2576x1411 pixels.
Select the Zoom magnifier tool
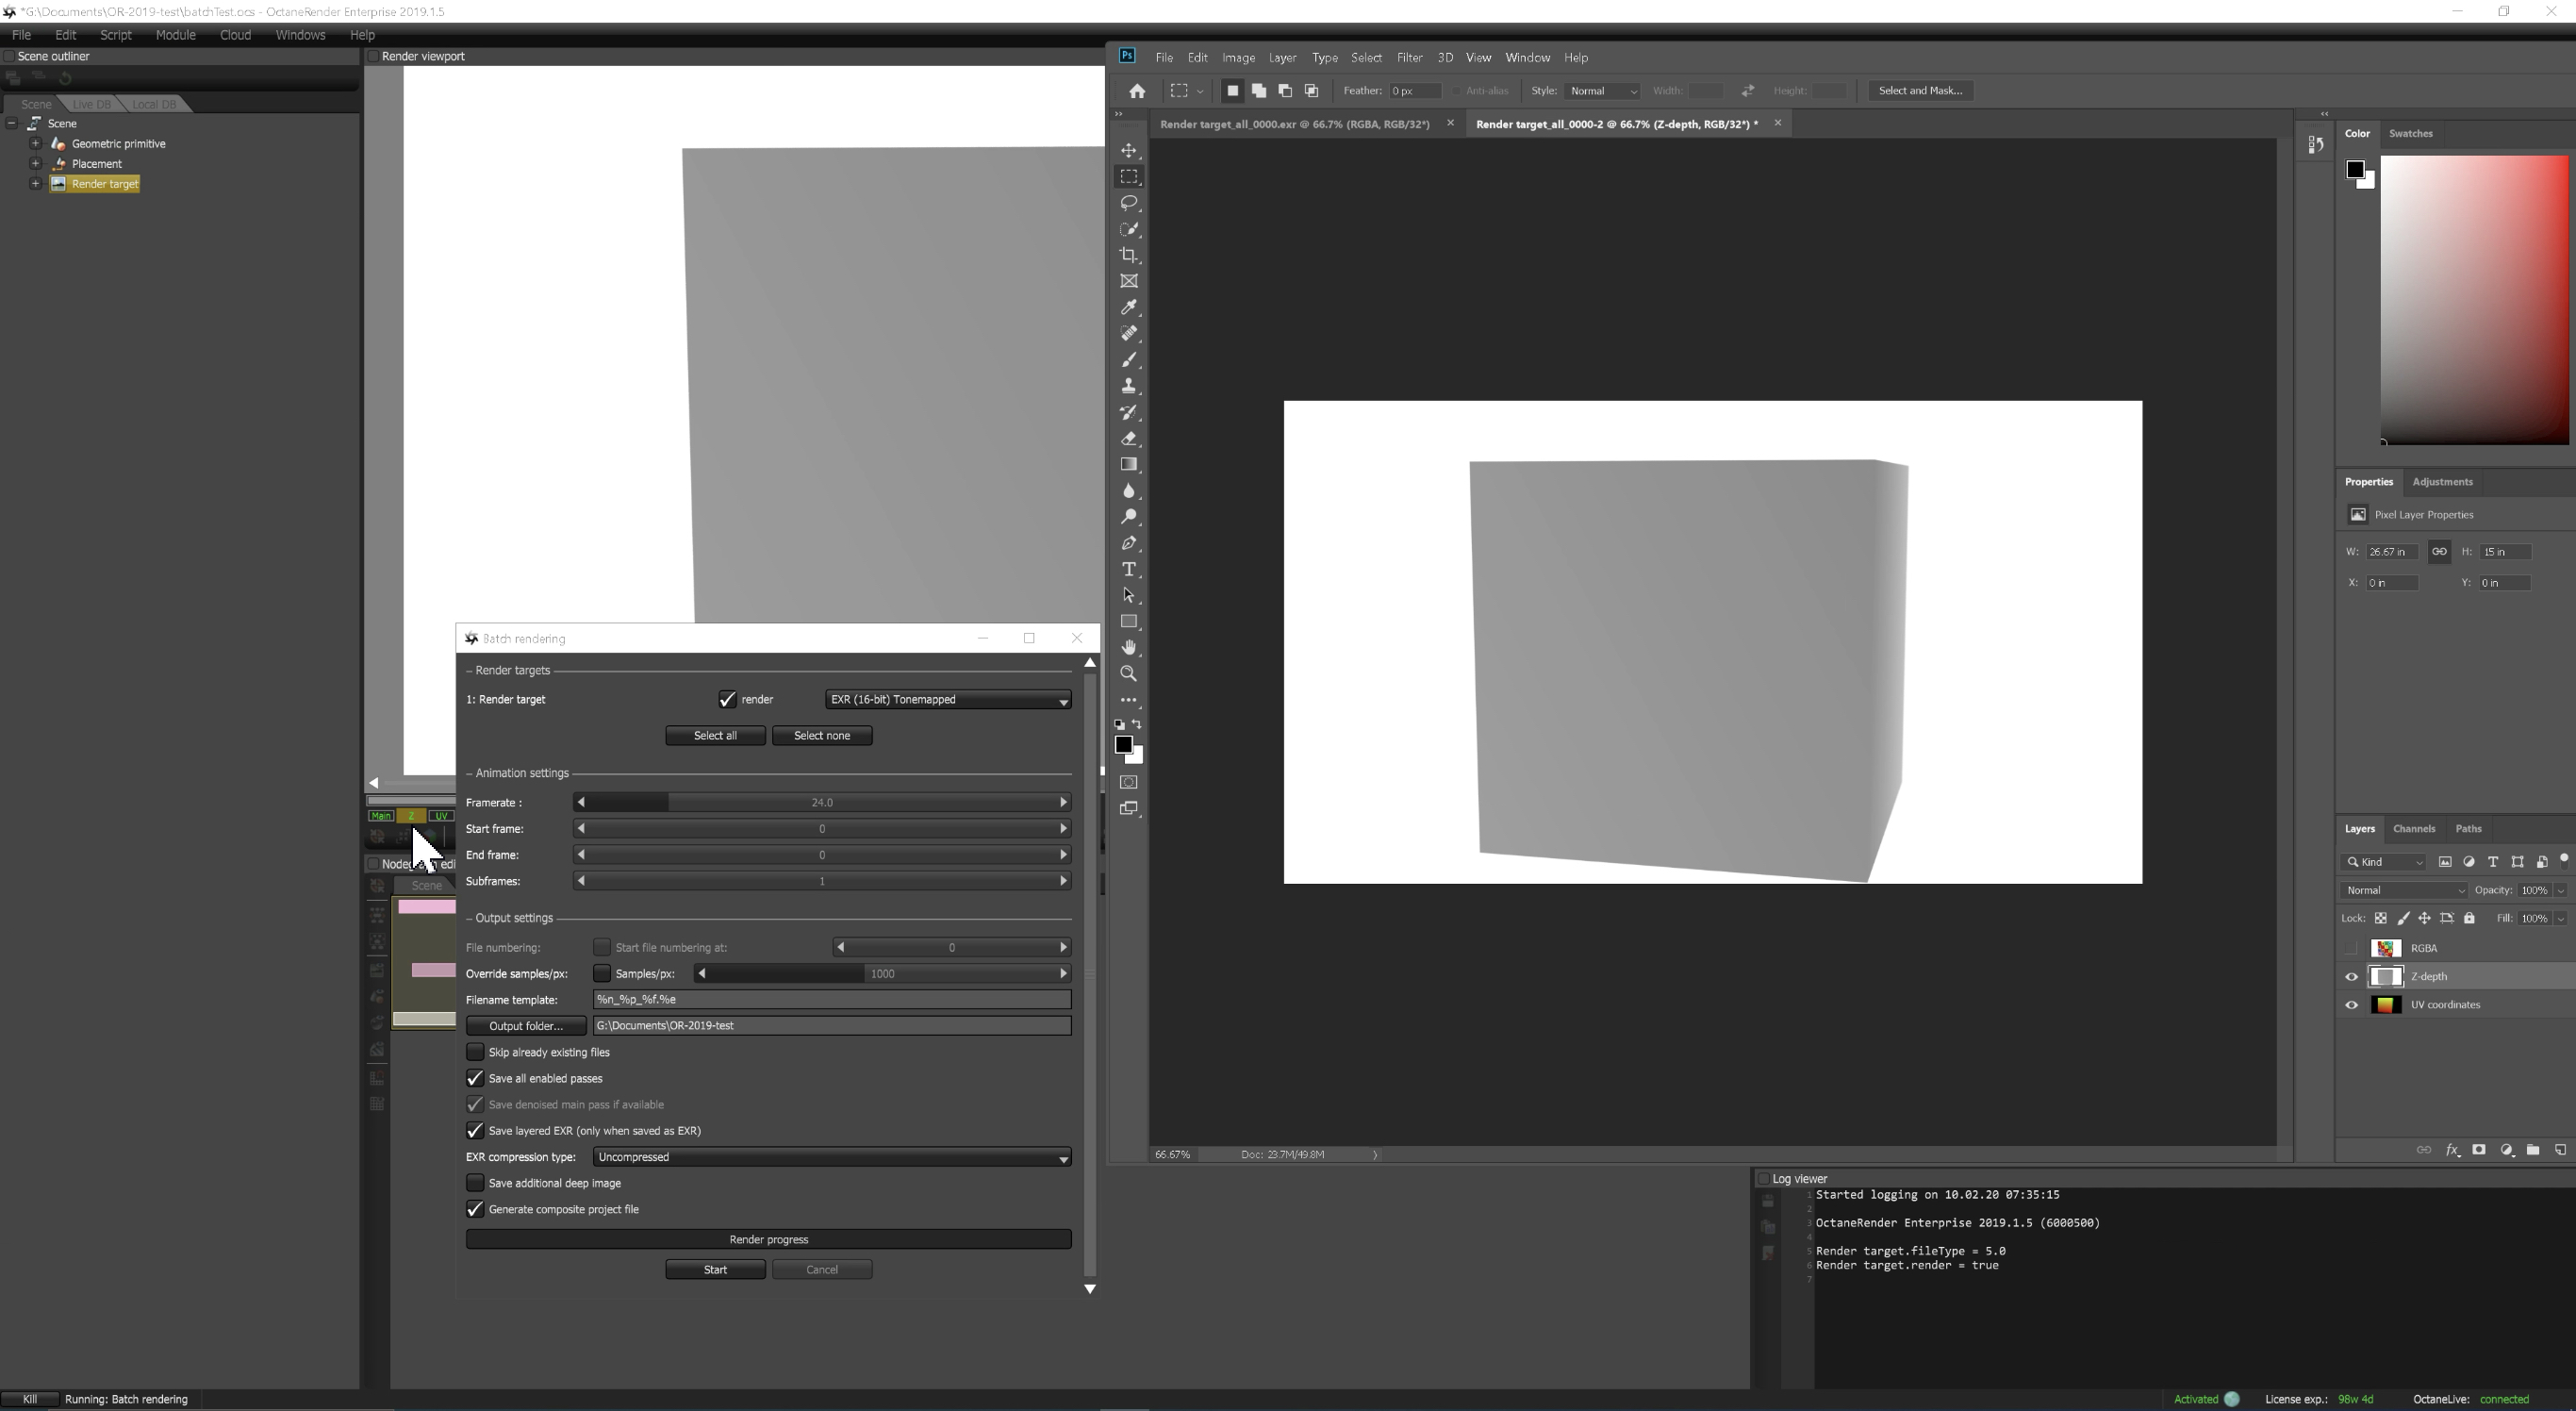tap(1129, 674)
